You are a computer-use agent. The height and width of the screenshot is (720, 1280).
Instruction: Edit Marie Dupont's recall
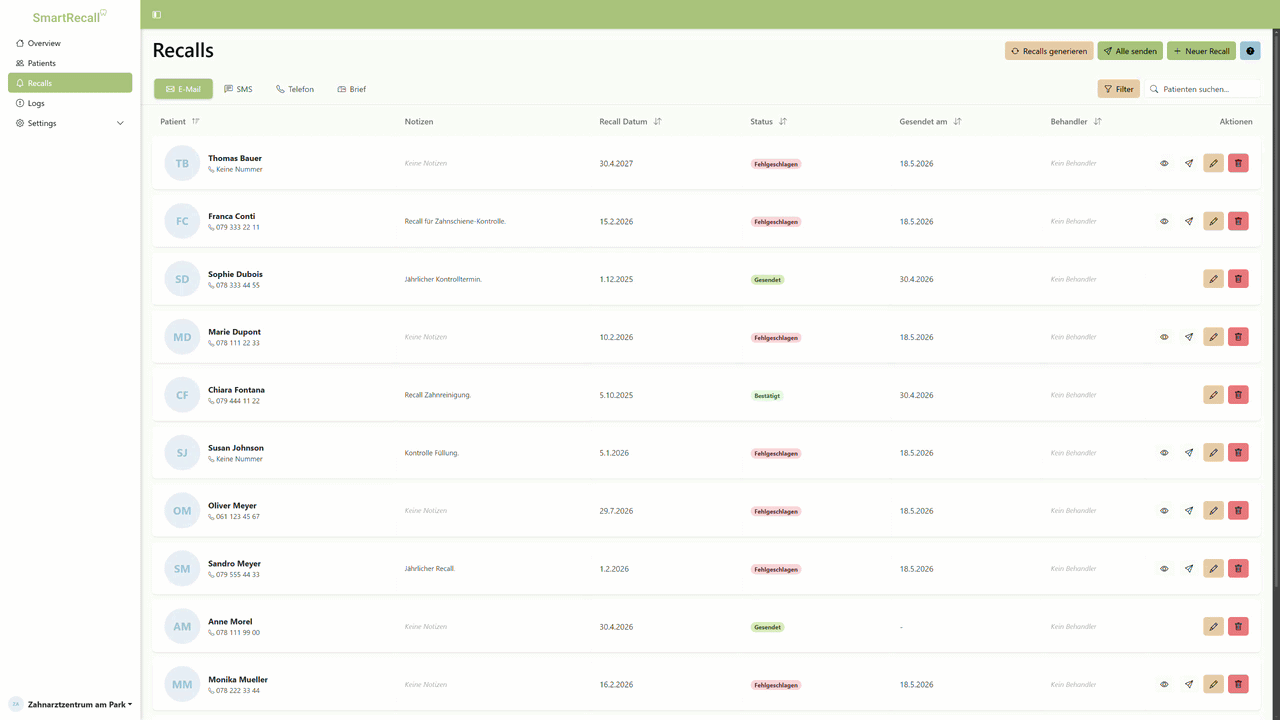(1213, 337)
